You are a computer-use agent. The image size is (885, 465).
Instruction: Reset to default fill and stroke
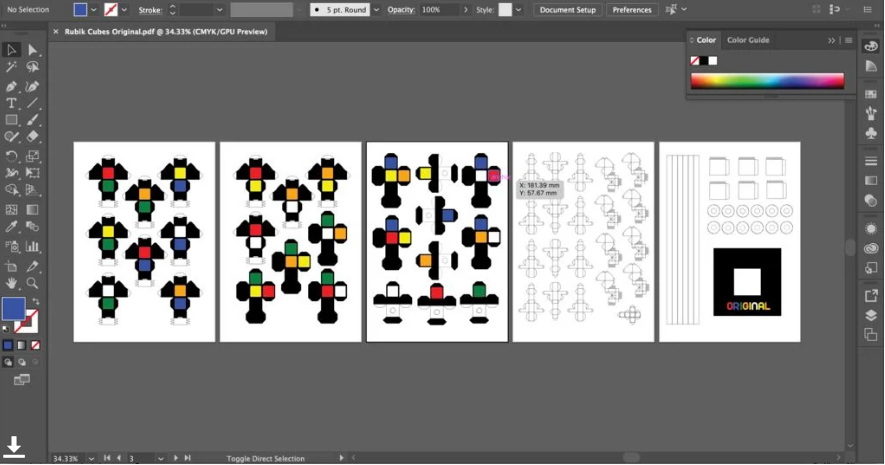(x=6, y=328)
